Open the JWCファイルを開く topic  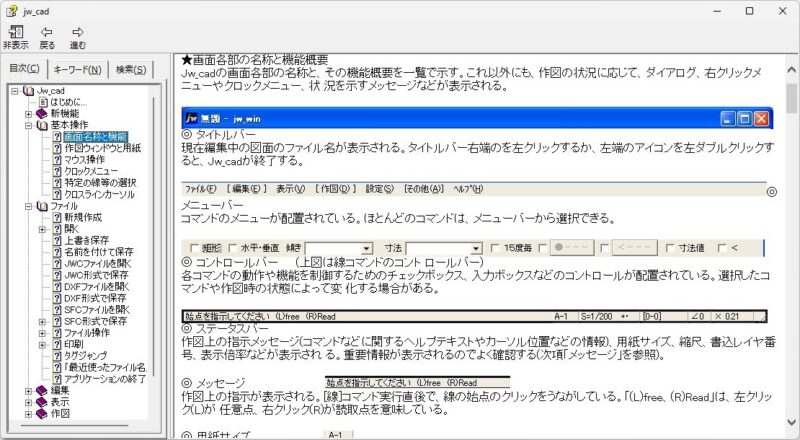(x=97, y=264)
